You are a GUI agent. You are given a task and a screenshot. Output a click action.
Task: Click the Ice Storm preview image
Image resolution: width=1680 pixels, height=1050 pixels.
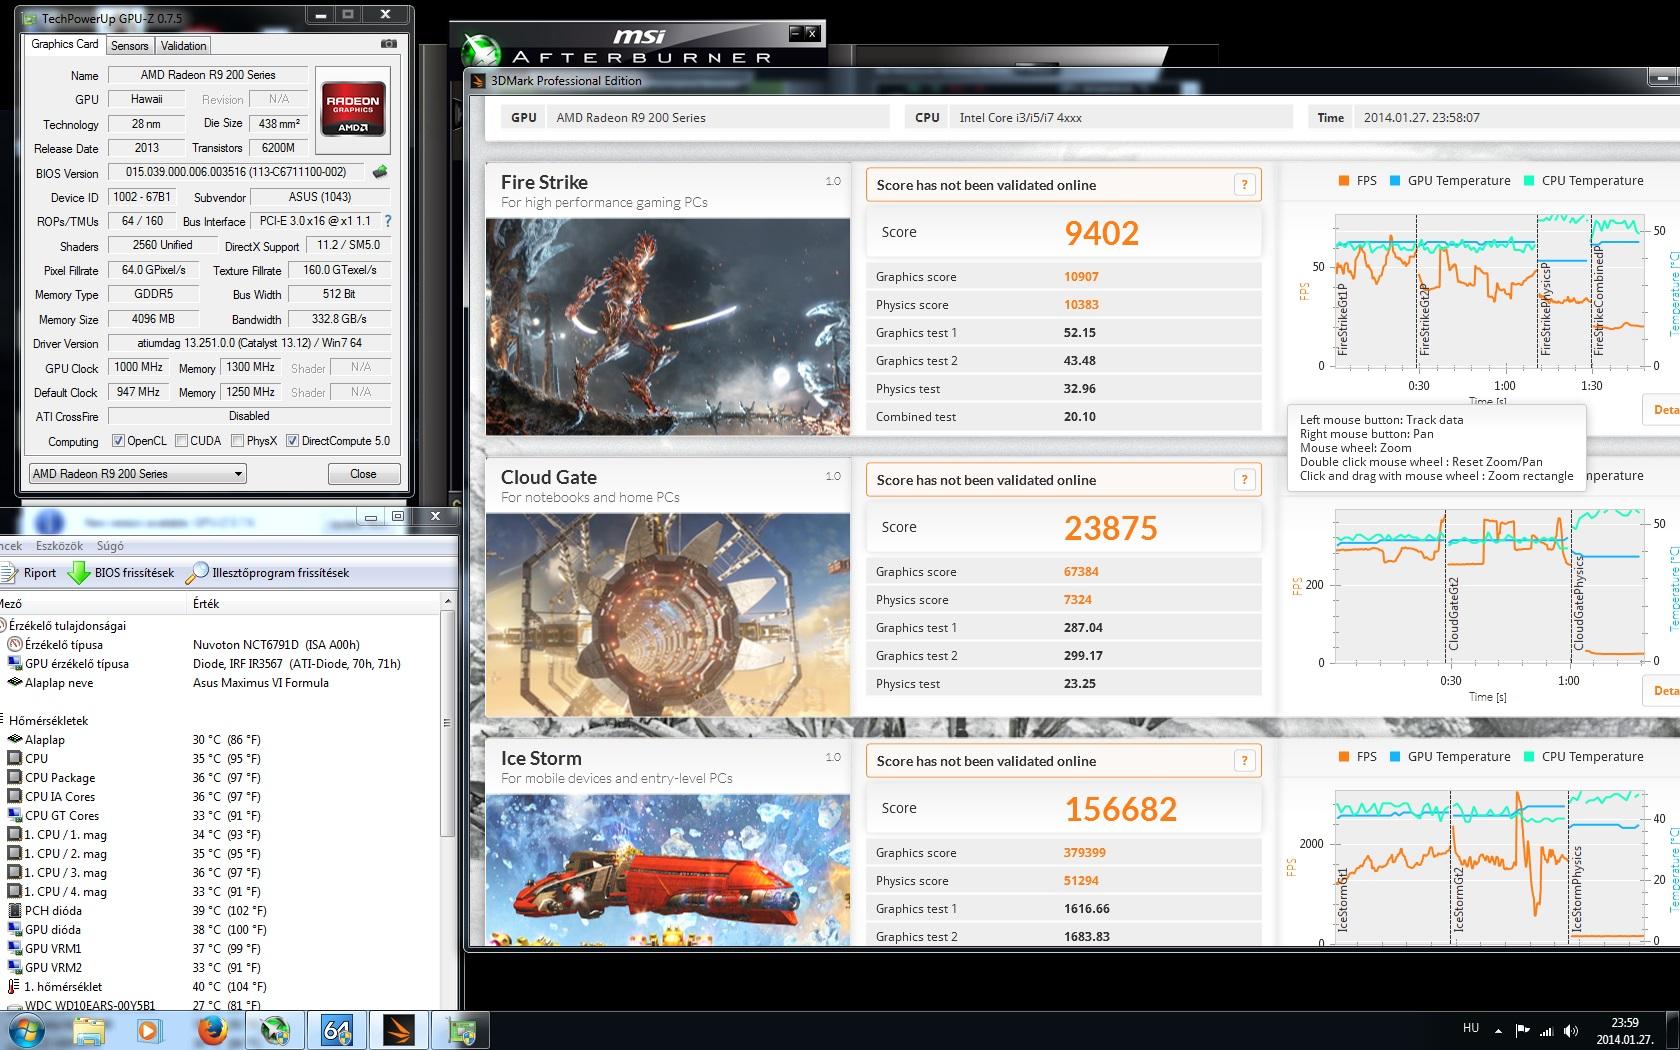tap(668, 870)
